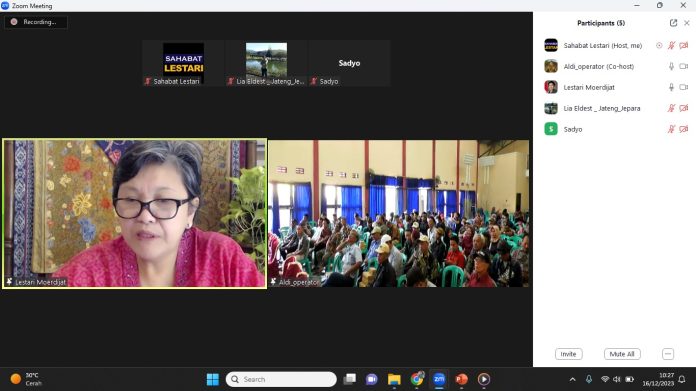Select Lestari Moerdijat participant name
Image resolution: width=696 pixels, height=391 pixels.
[589, 87]
